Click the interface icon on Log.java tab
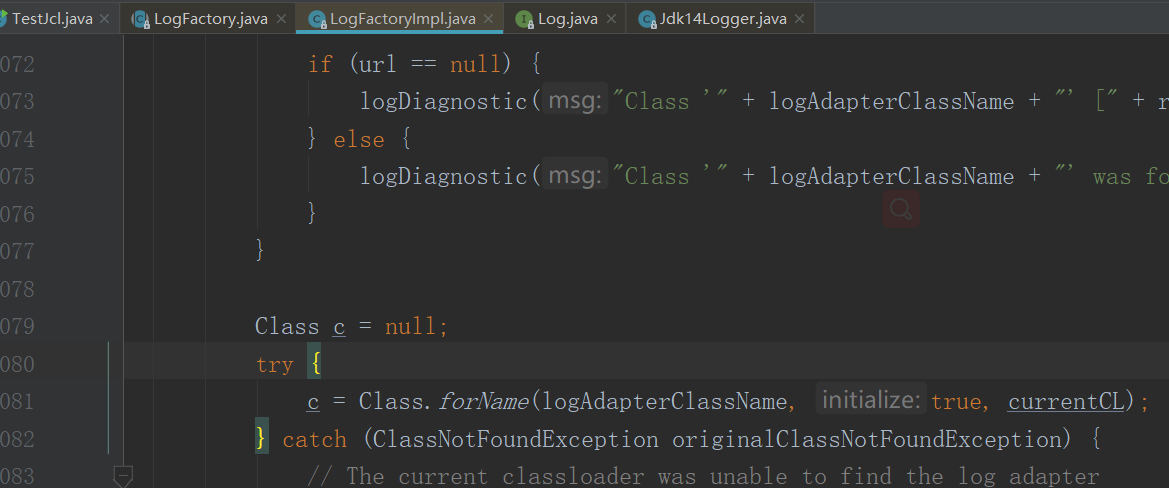This screenshot has width=1169, height=488. (525, 19)
